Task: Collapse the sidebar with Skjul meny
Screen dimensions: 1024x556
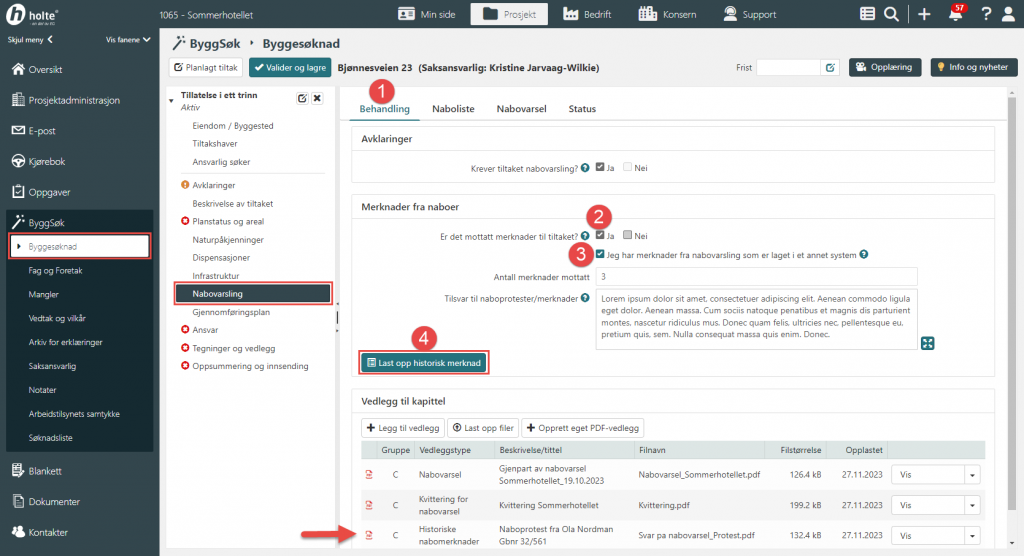Action: (x=30, y=40)
